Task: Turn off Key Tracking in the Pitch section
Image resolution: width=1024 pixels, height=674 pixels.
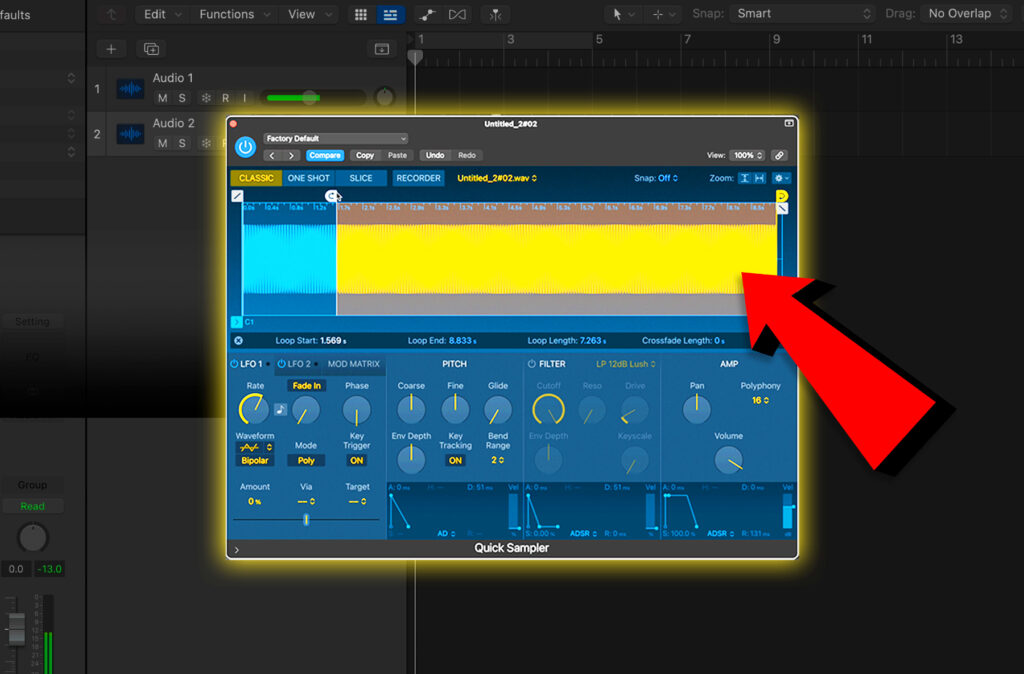Action: tap(455, 460)
